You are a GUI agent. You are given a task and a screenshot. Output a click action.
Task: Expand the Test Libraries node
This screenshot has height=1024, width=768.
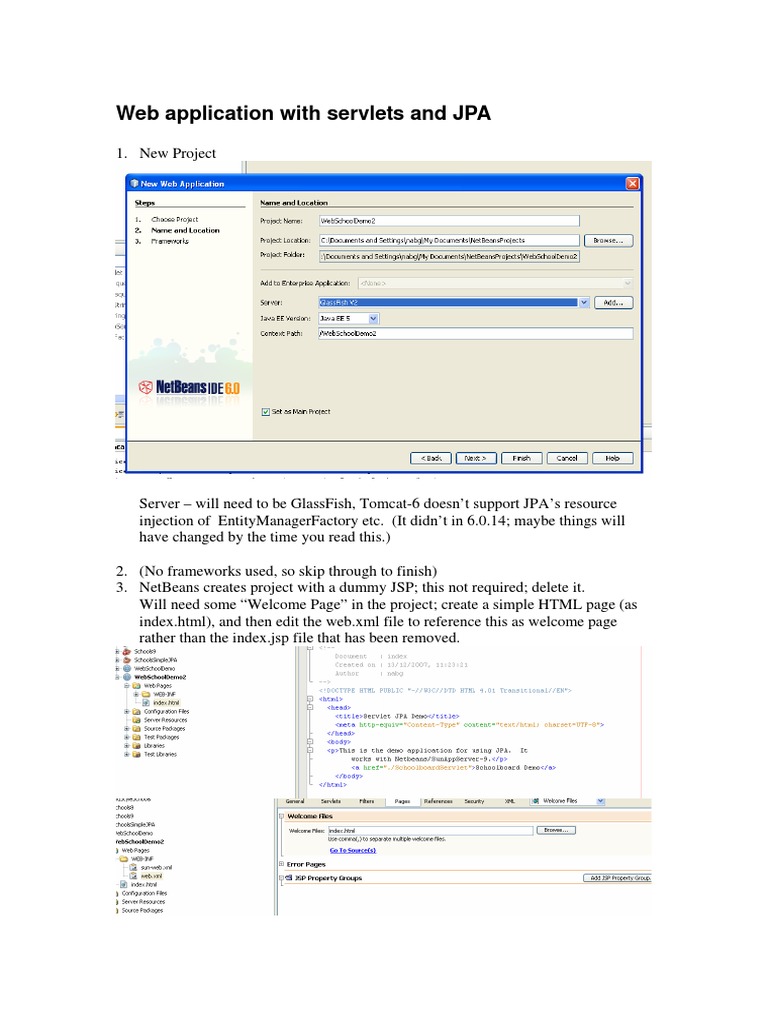pyautogui.click(x=127, y=754)
